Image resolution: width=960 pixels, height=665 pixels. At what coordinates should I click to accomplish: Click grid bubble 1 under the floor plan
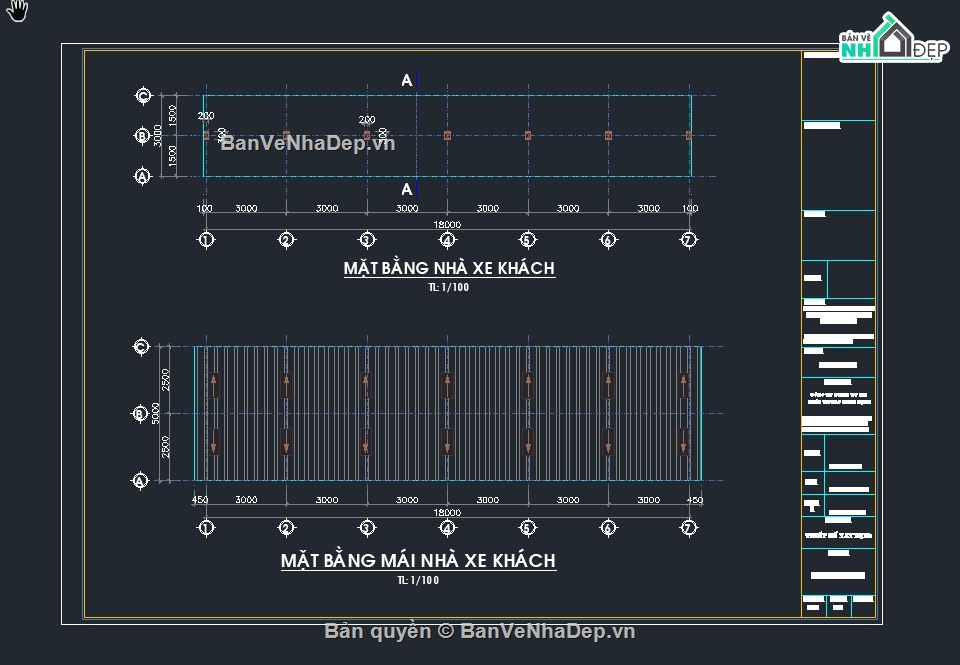click(206, 239)
